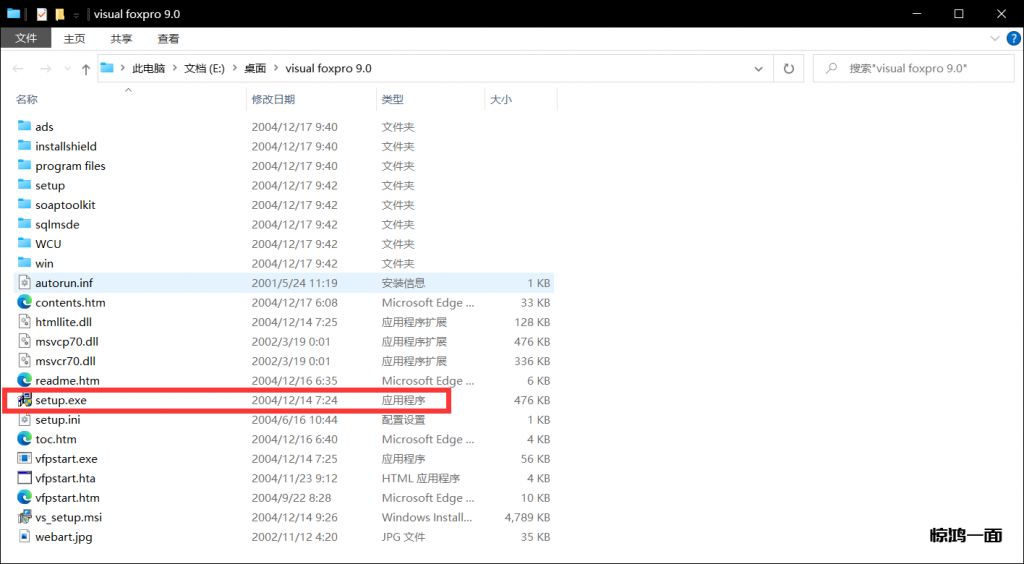The image size is (1024, 564).
Task: Click the contents.htm Edge file icon
Action: pos(25,302)
